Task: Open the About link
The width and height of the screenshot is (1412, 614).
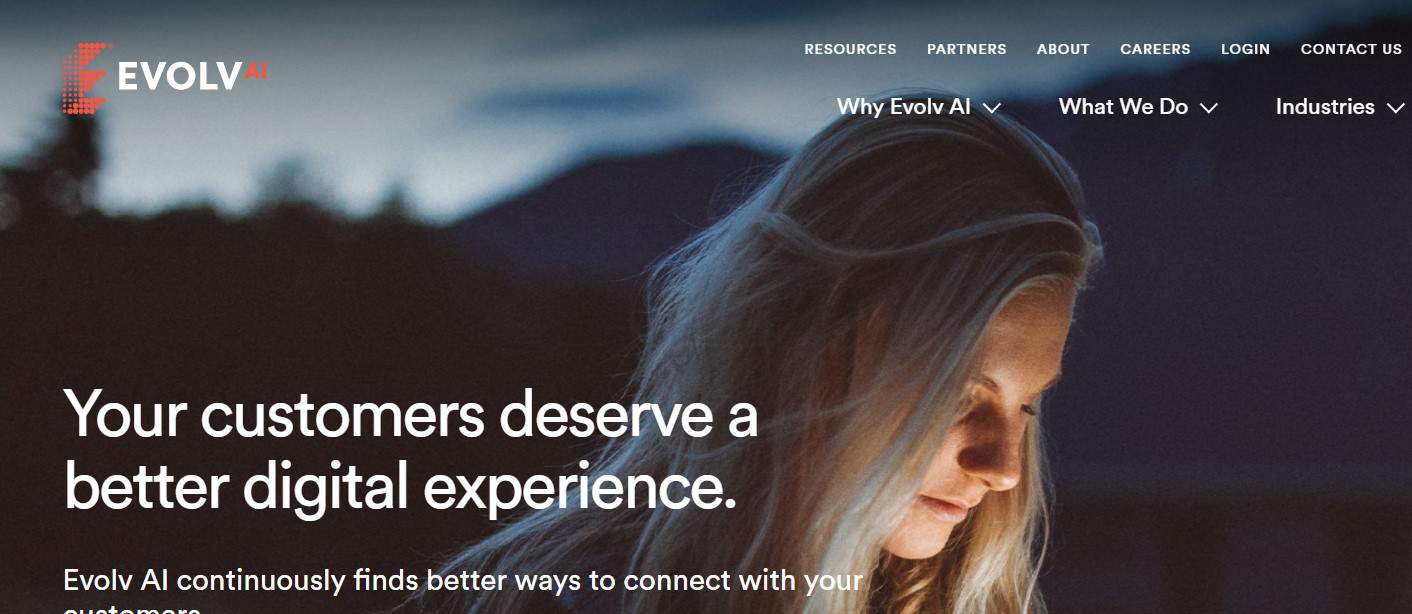Action: [1063, 49]
